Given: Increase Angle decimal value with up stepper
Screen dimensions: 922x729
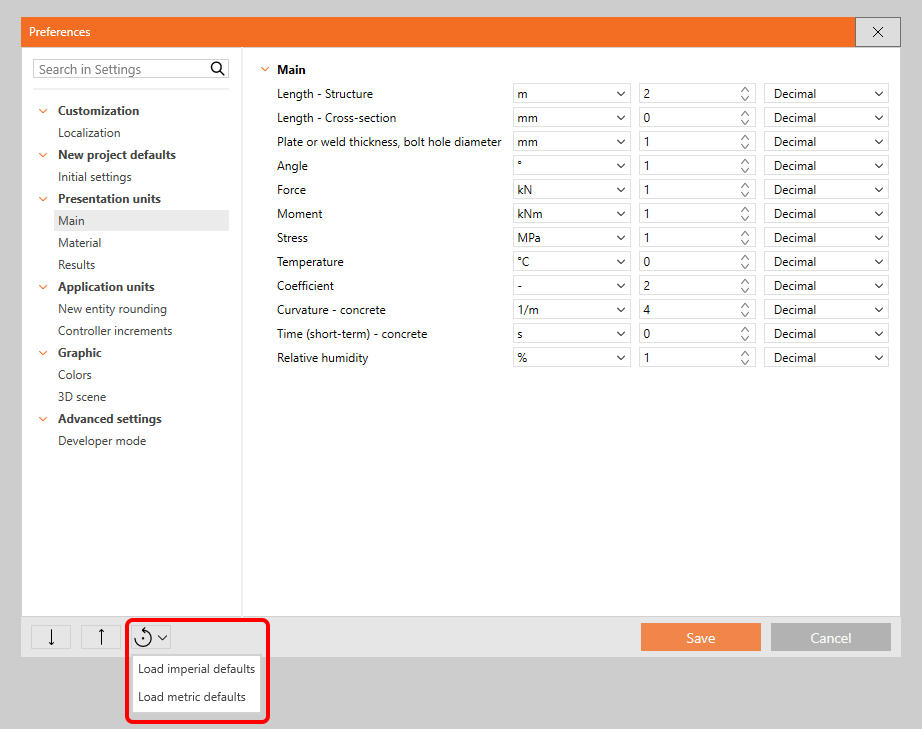Looking at the screenshot, I should [744, 161].
